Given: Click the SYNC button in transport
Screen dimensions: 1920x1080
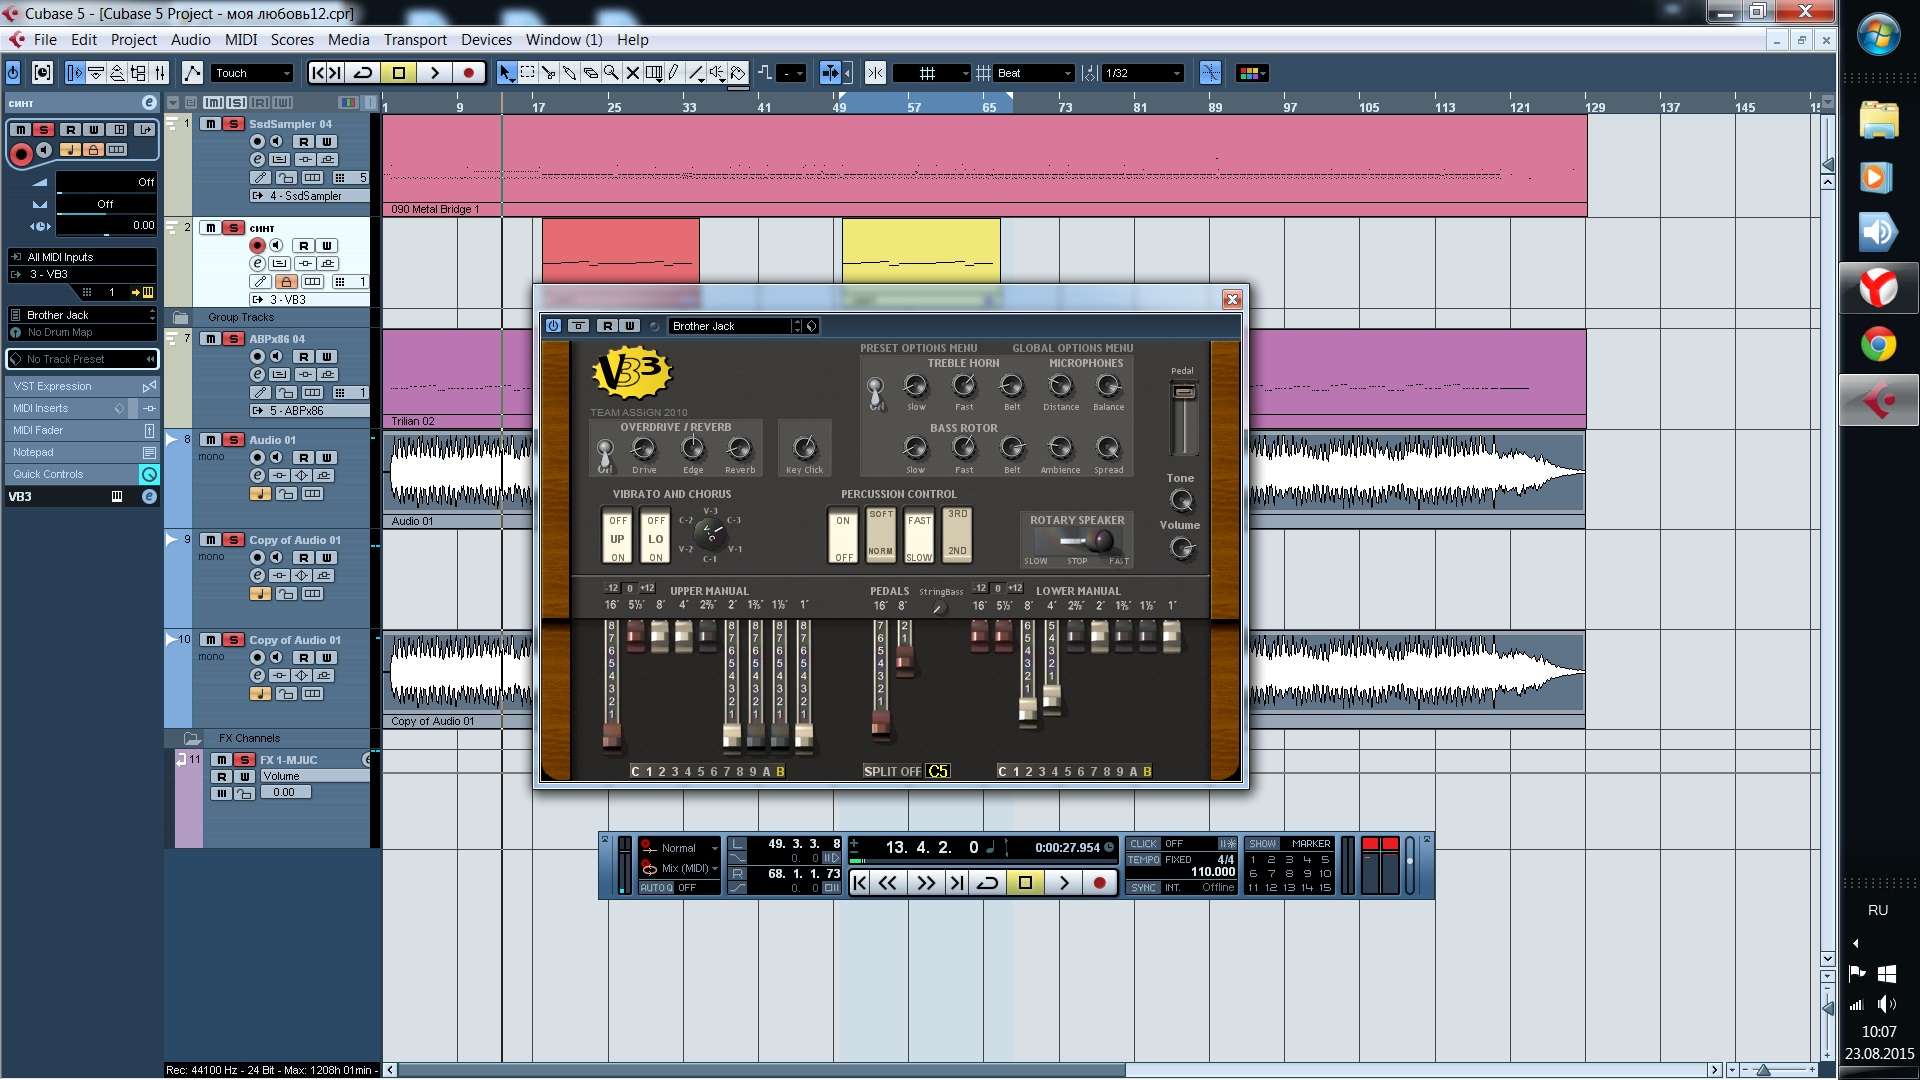Looking at the screenshot, I should (1143, 888).
